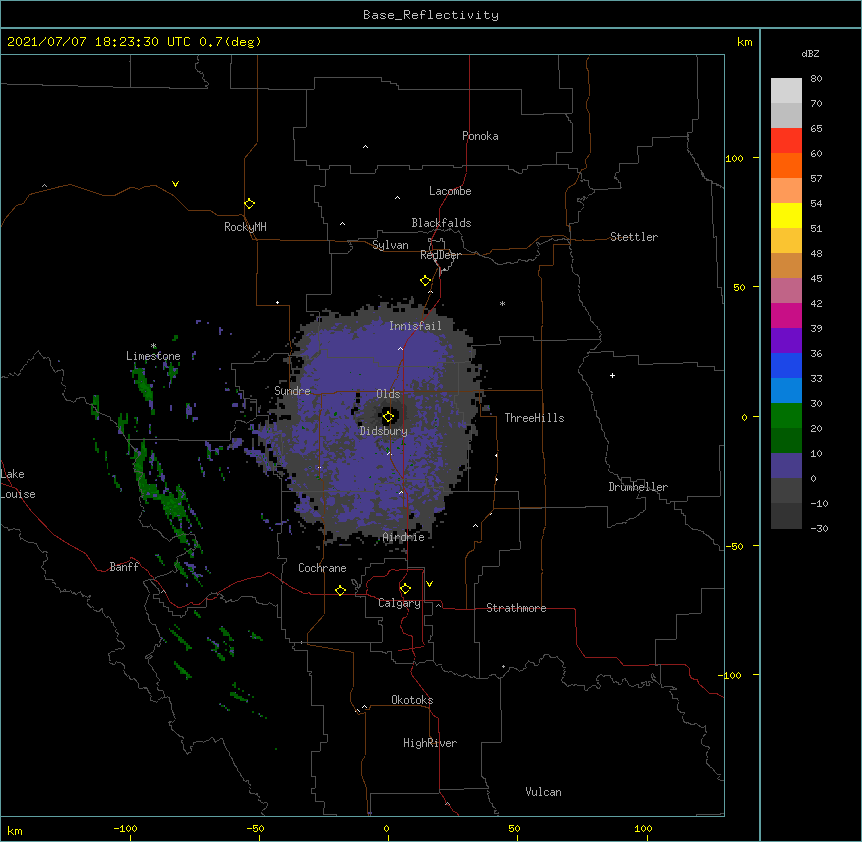This screenshot has width=862, height=842.
Task: Select the purple 10 dBZ color swatch
Action: (x=786, y=466)
